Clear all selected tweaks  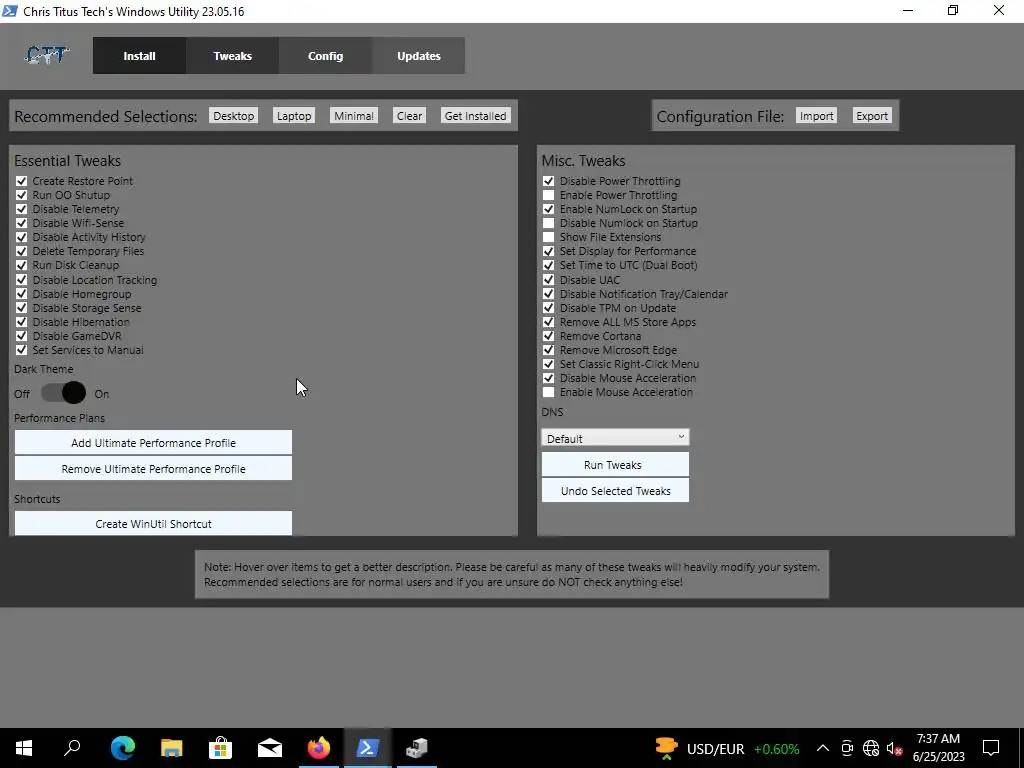coord(409,116)
